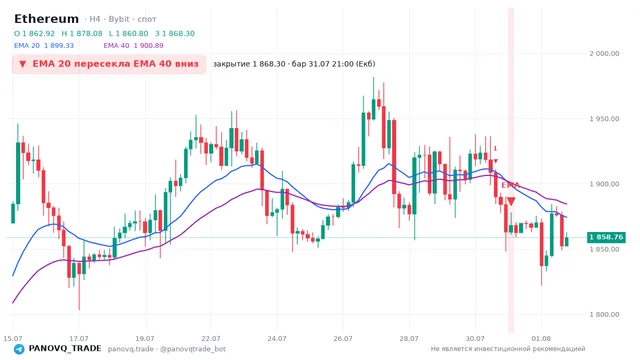Click the 26.07 date axis label

(x=343, y=339)
